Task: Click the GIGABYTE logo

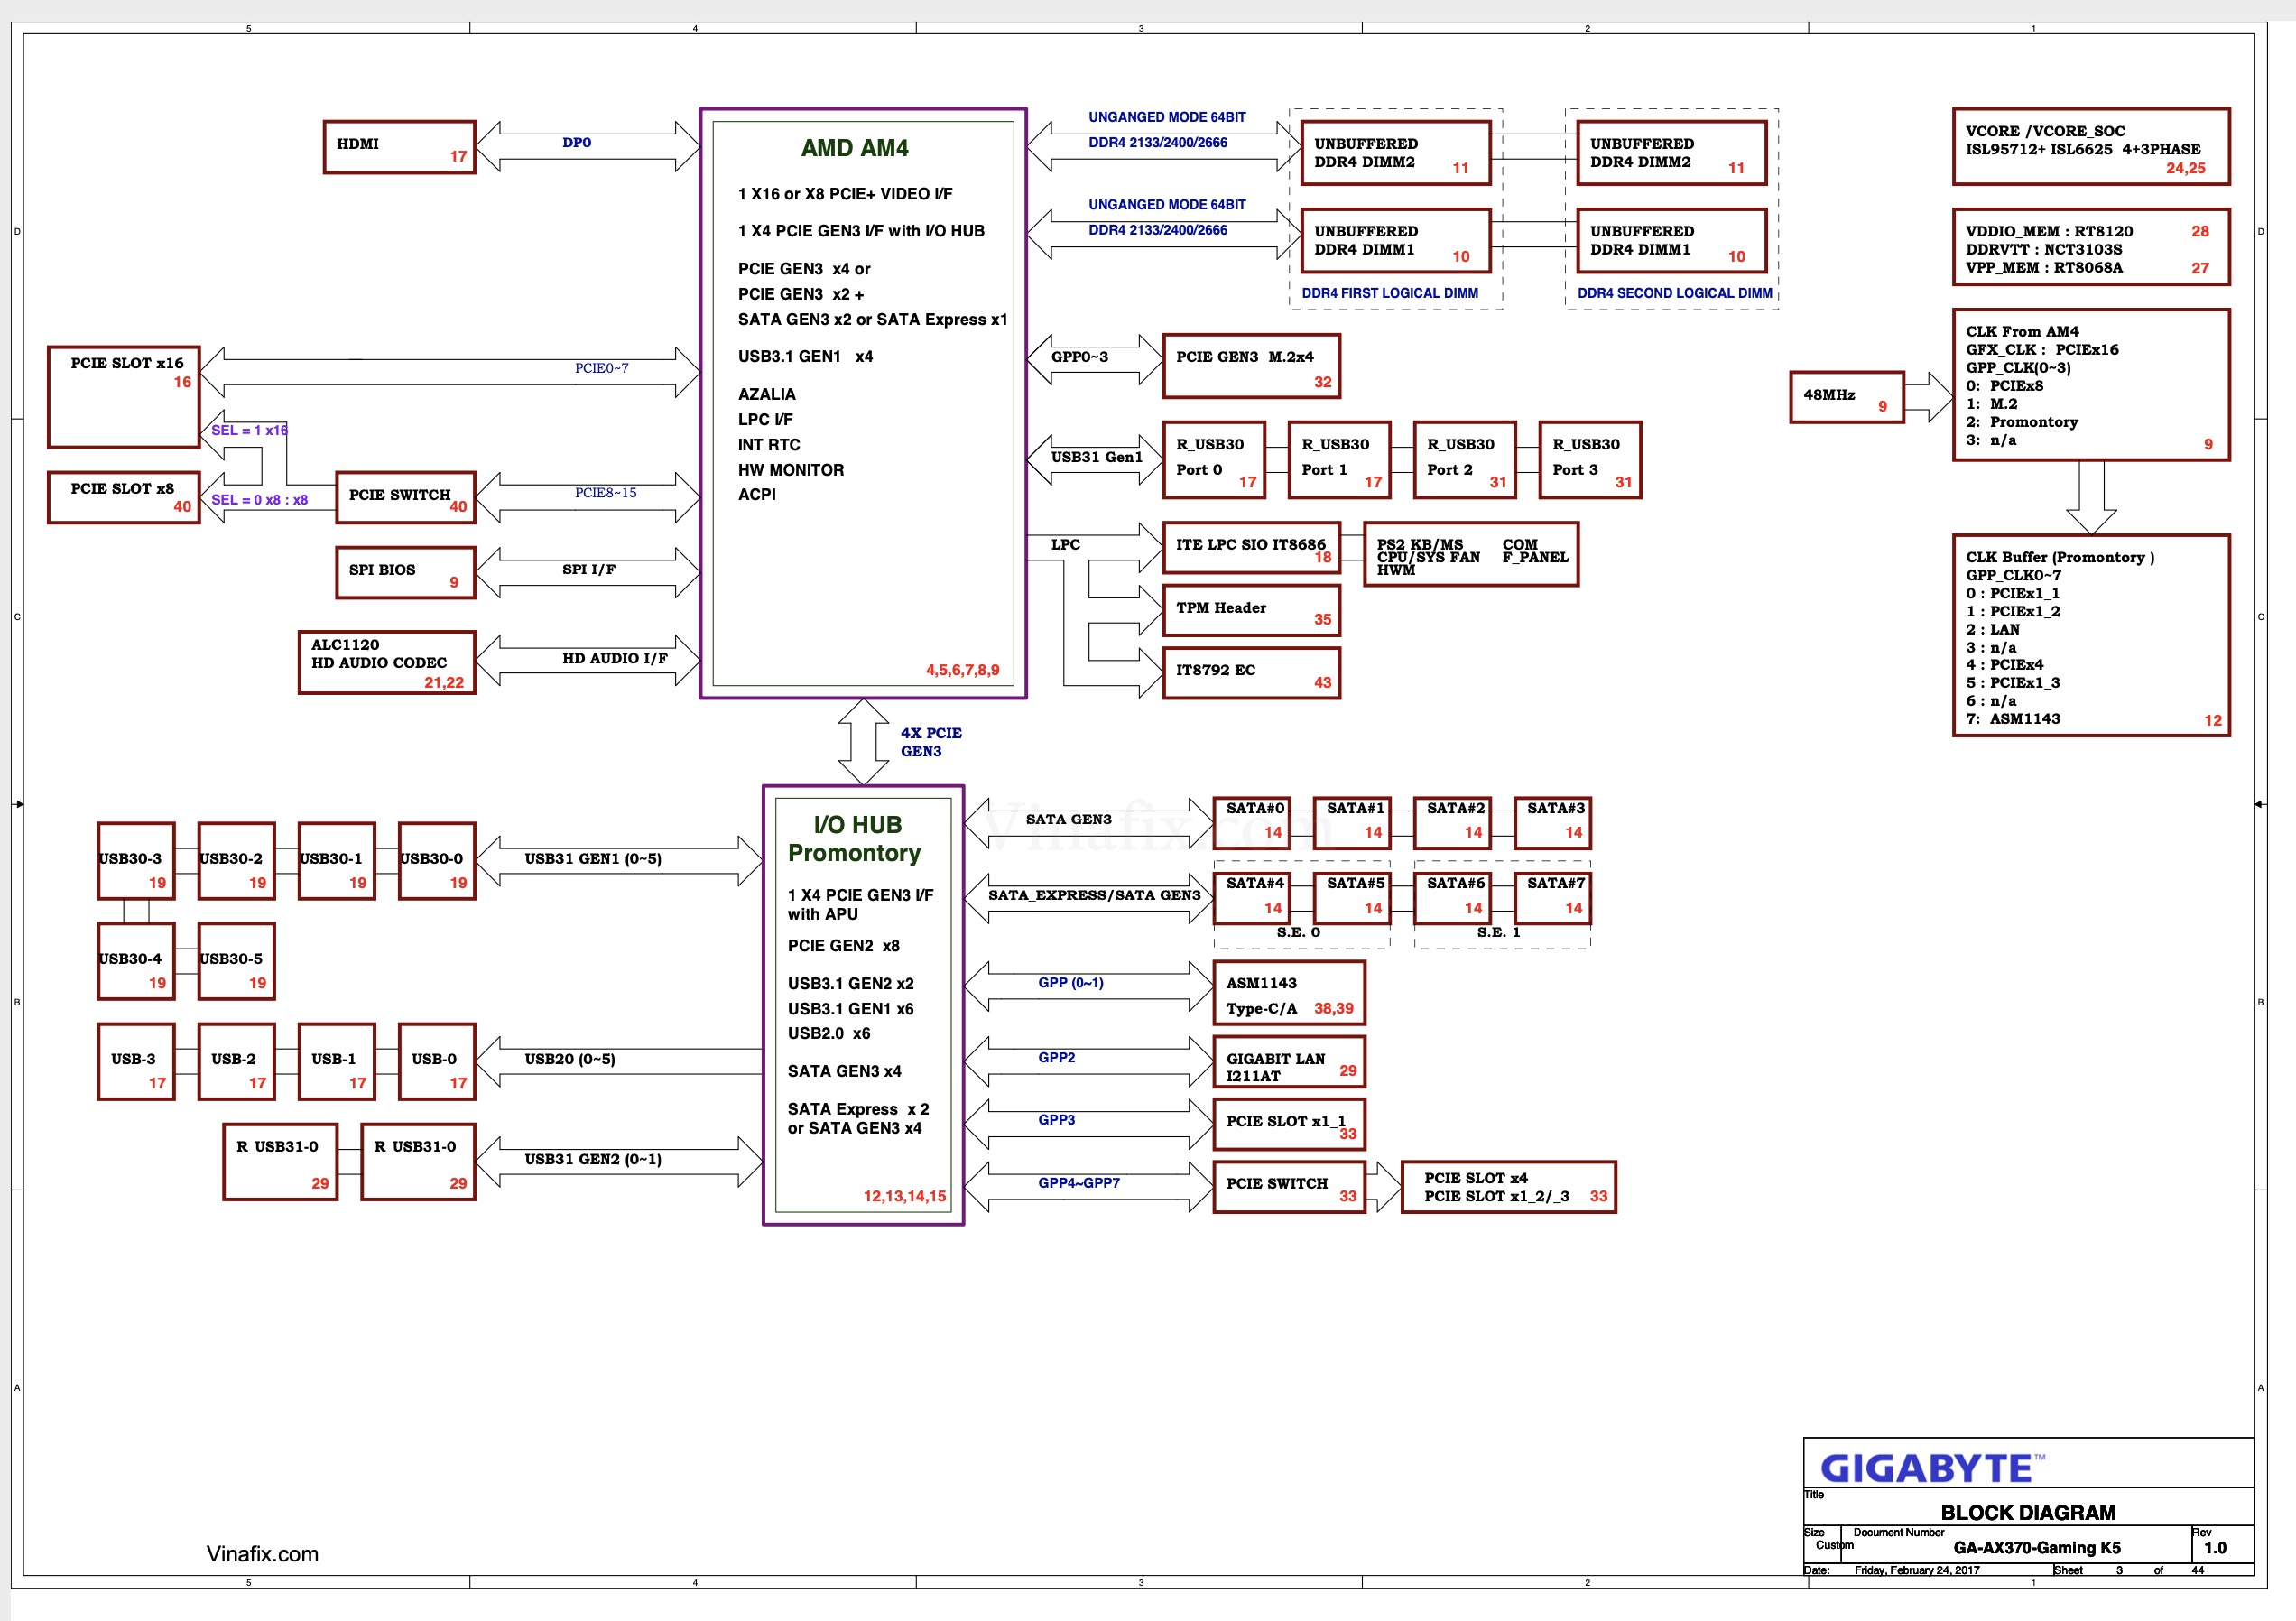Action: pos(1926,1468)
